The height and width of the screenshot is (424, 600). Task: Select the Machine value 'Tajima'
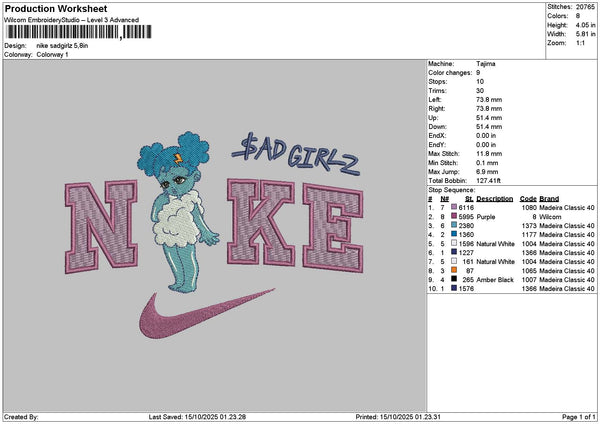coord(486,64)
